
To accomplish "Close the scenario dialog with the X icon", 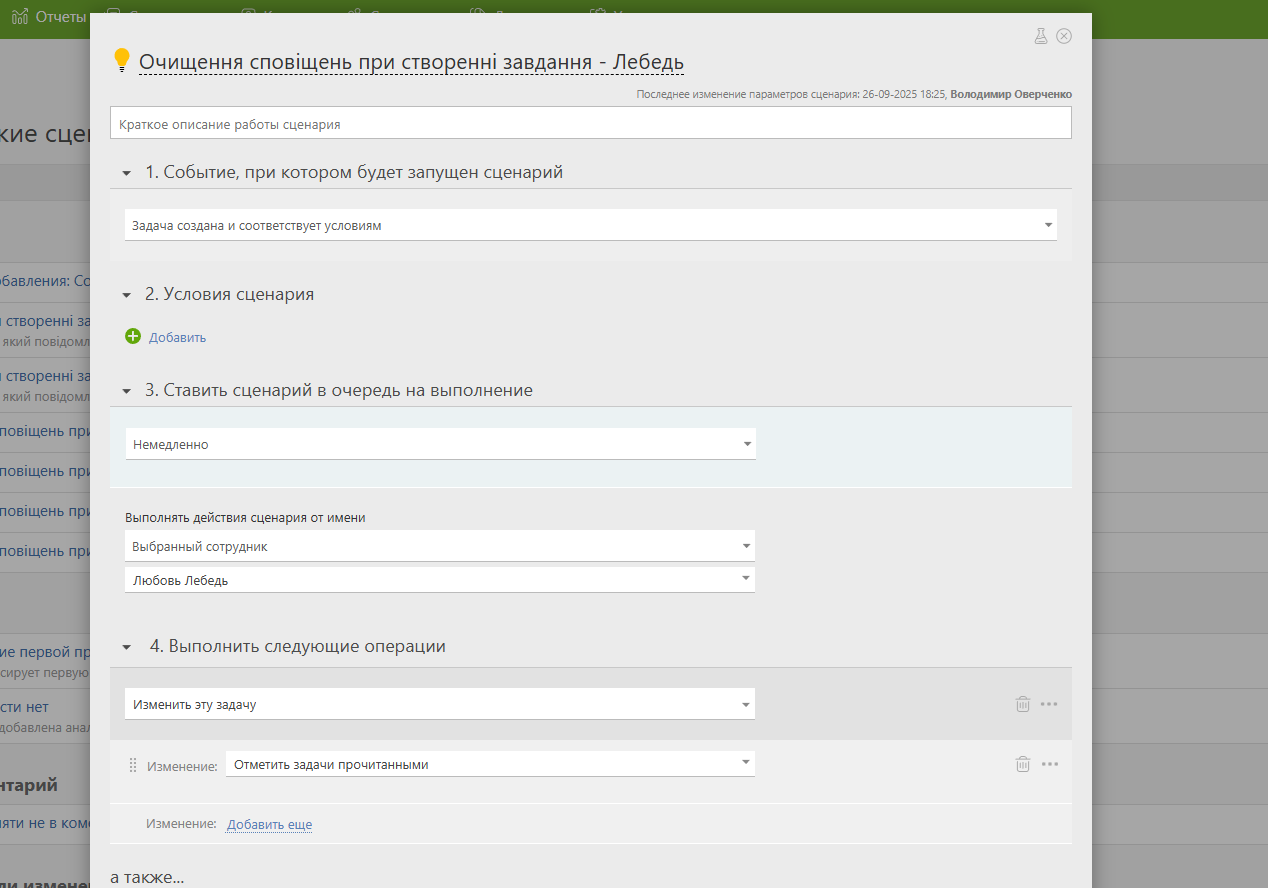I will click(1064, 36).
